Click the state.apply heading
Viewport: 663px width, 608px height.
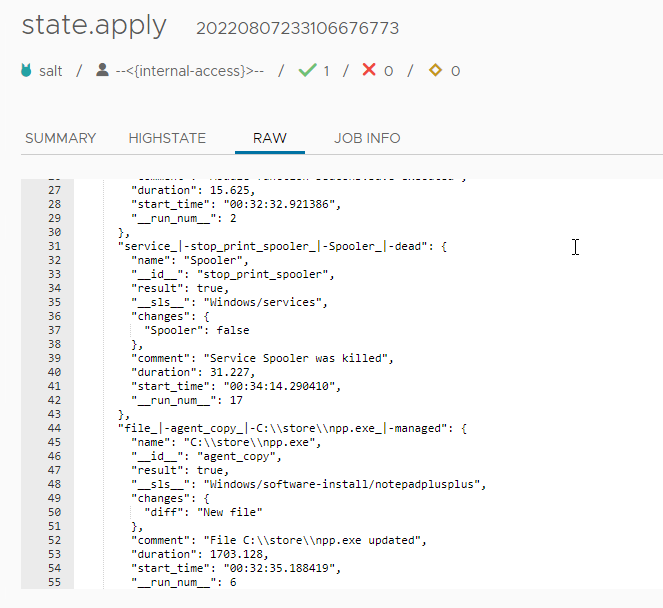click(94, 25)
